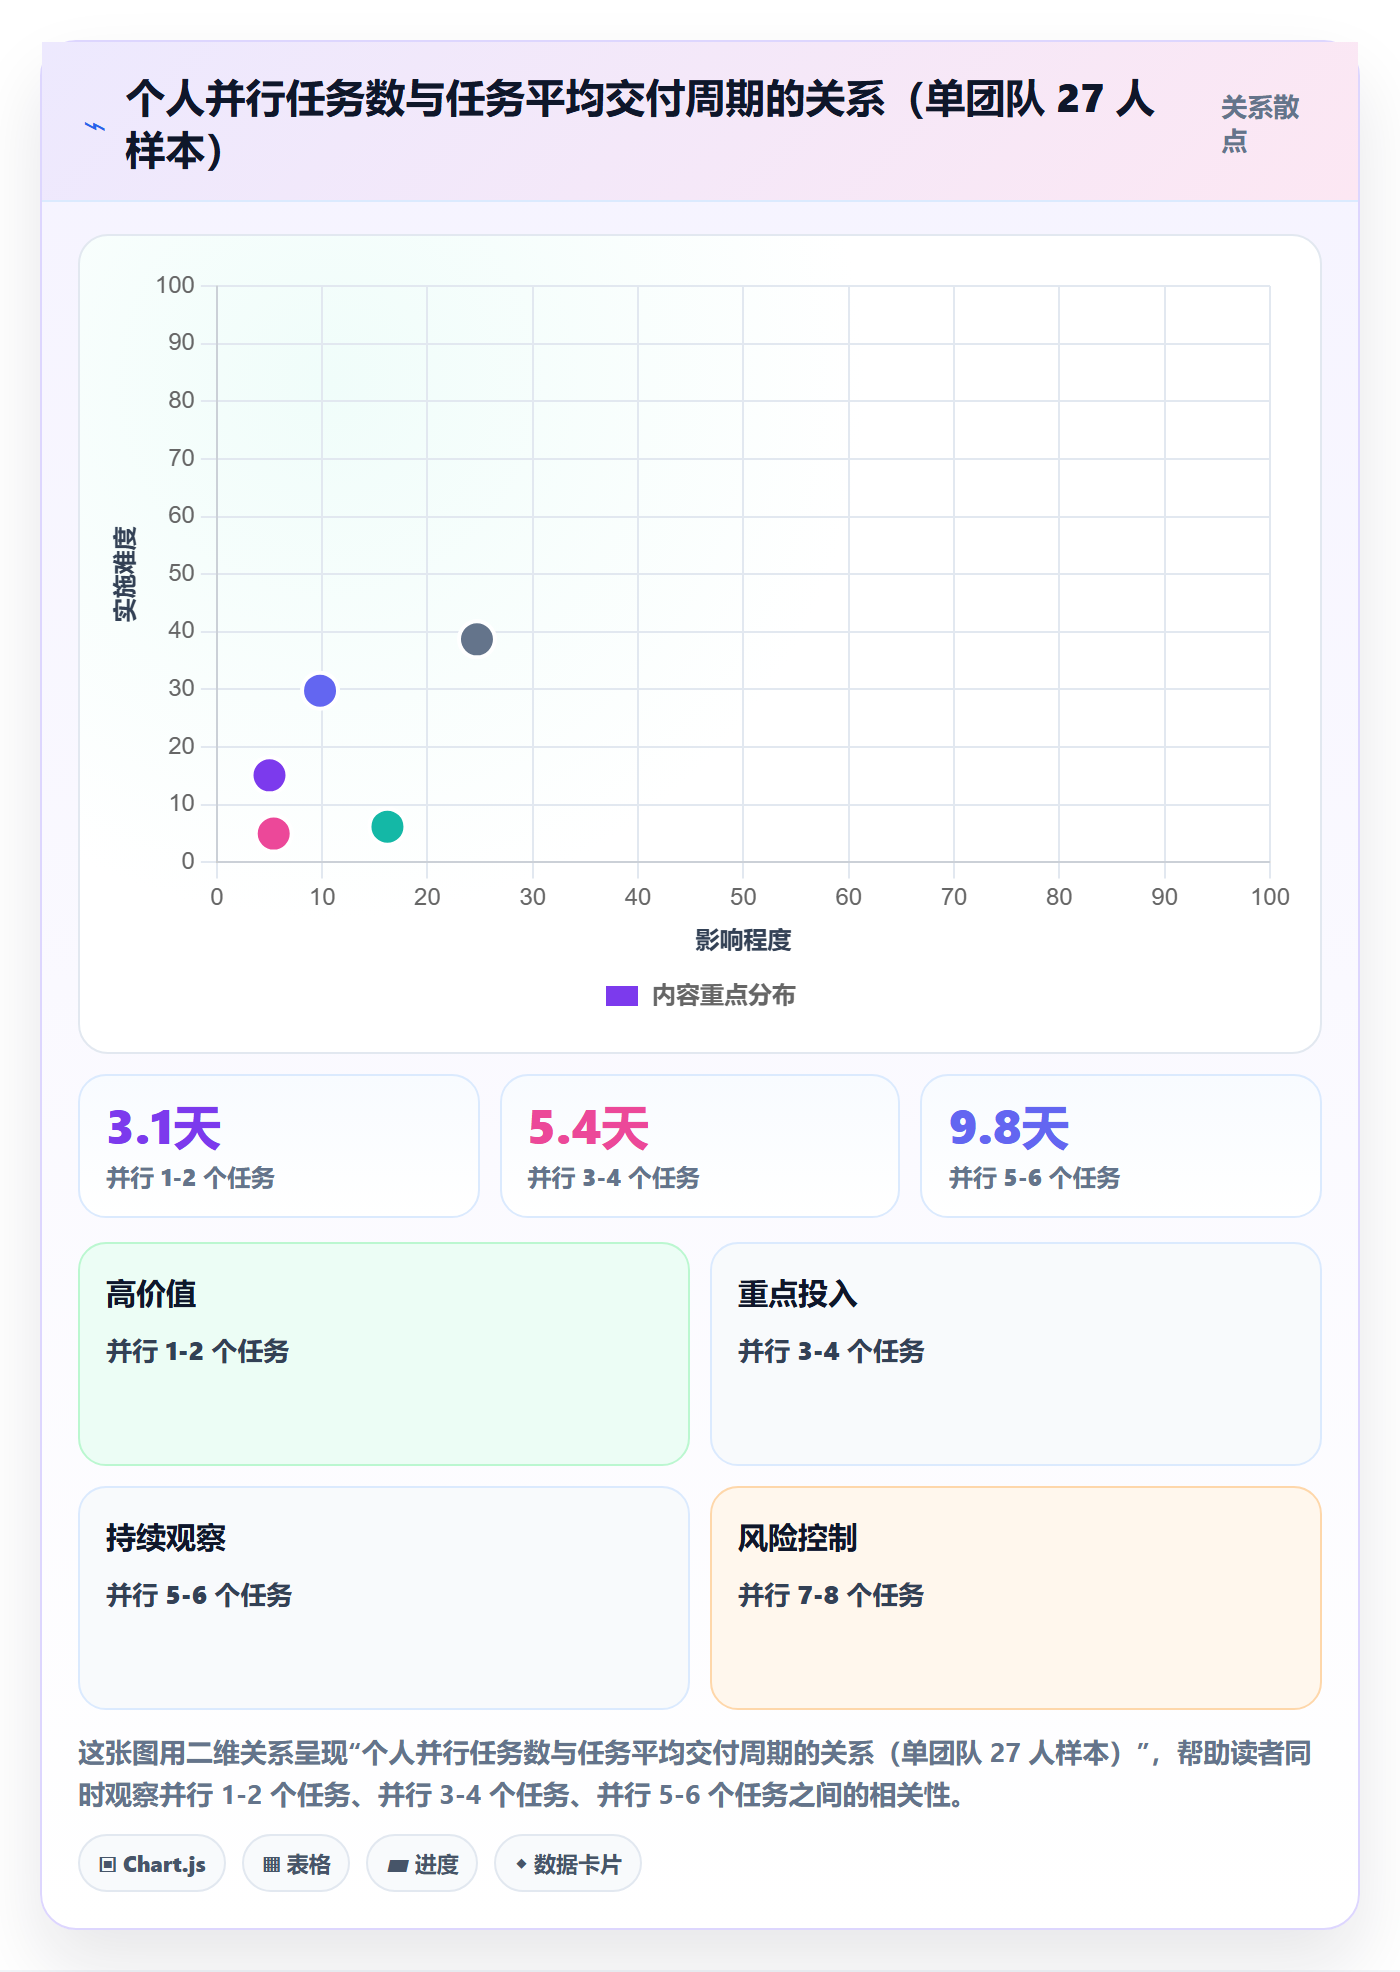Open the 3.1天 stat card
The width and height of the screenshot is (1400, 1972).
(x=279, y=1146)
